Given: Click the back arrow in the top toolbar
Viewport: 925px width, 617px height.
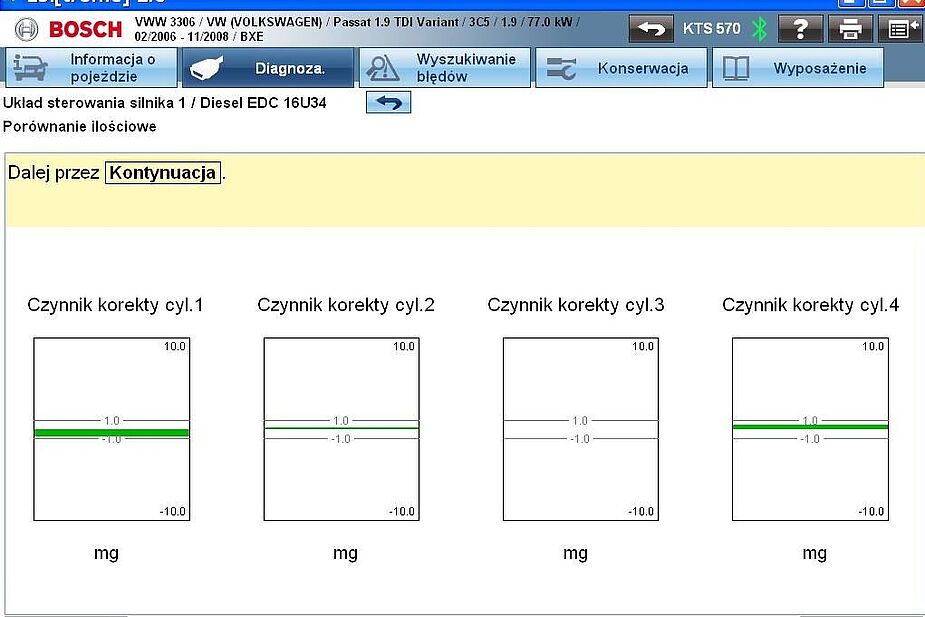Looking at the screenshot, I should (651, 28).
